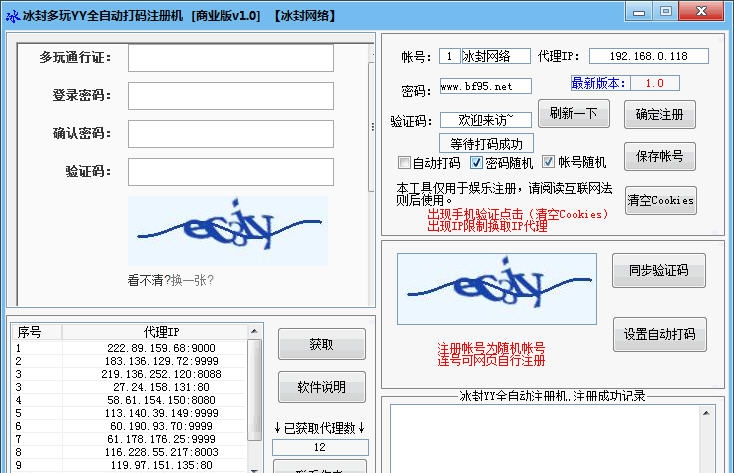Select proxy row 222.89.159.68:9000
This screenshot has width=734, height=473.
pyautogui.click(x=130, y=348)
